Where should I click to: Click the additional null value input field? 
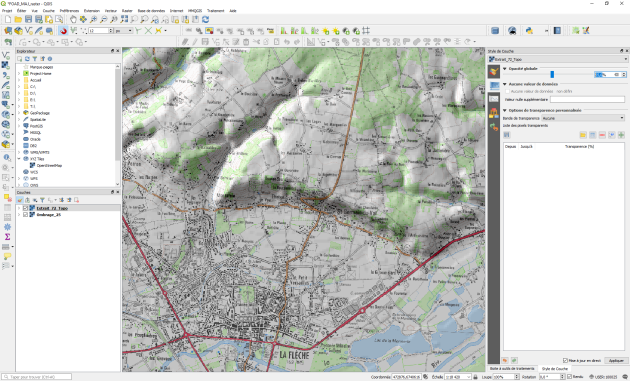click(x=587, y=99)
